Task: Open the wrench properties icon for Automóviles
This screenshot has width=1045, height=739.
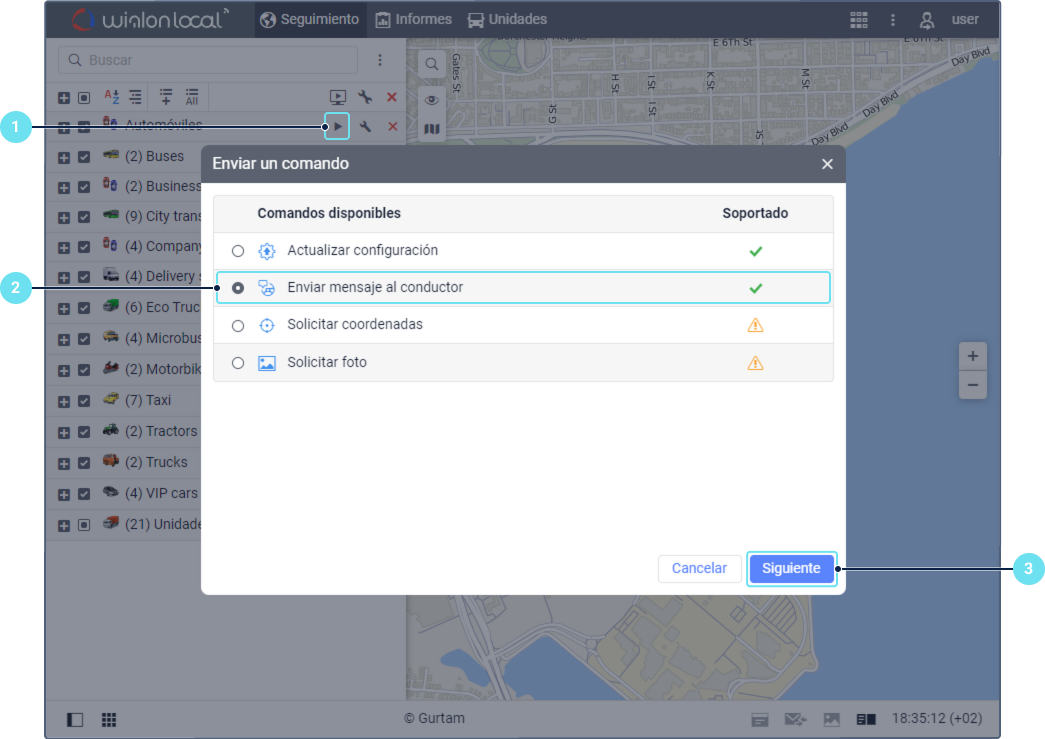Action: pos(366,127)
